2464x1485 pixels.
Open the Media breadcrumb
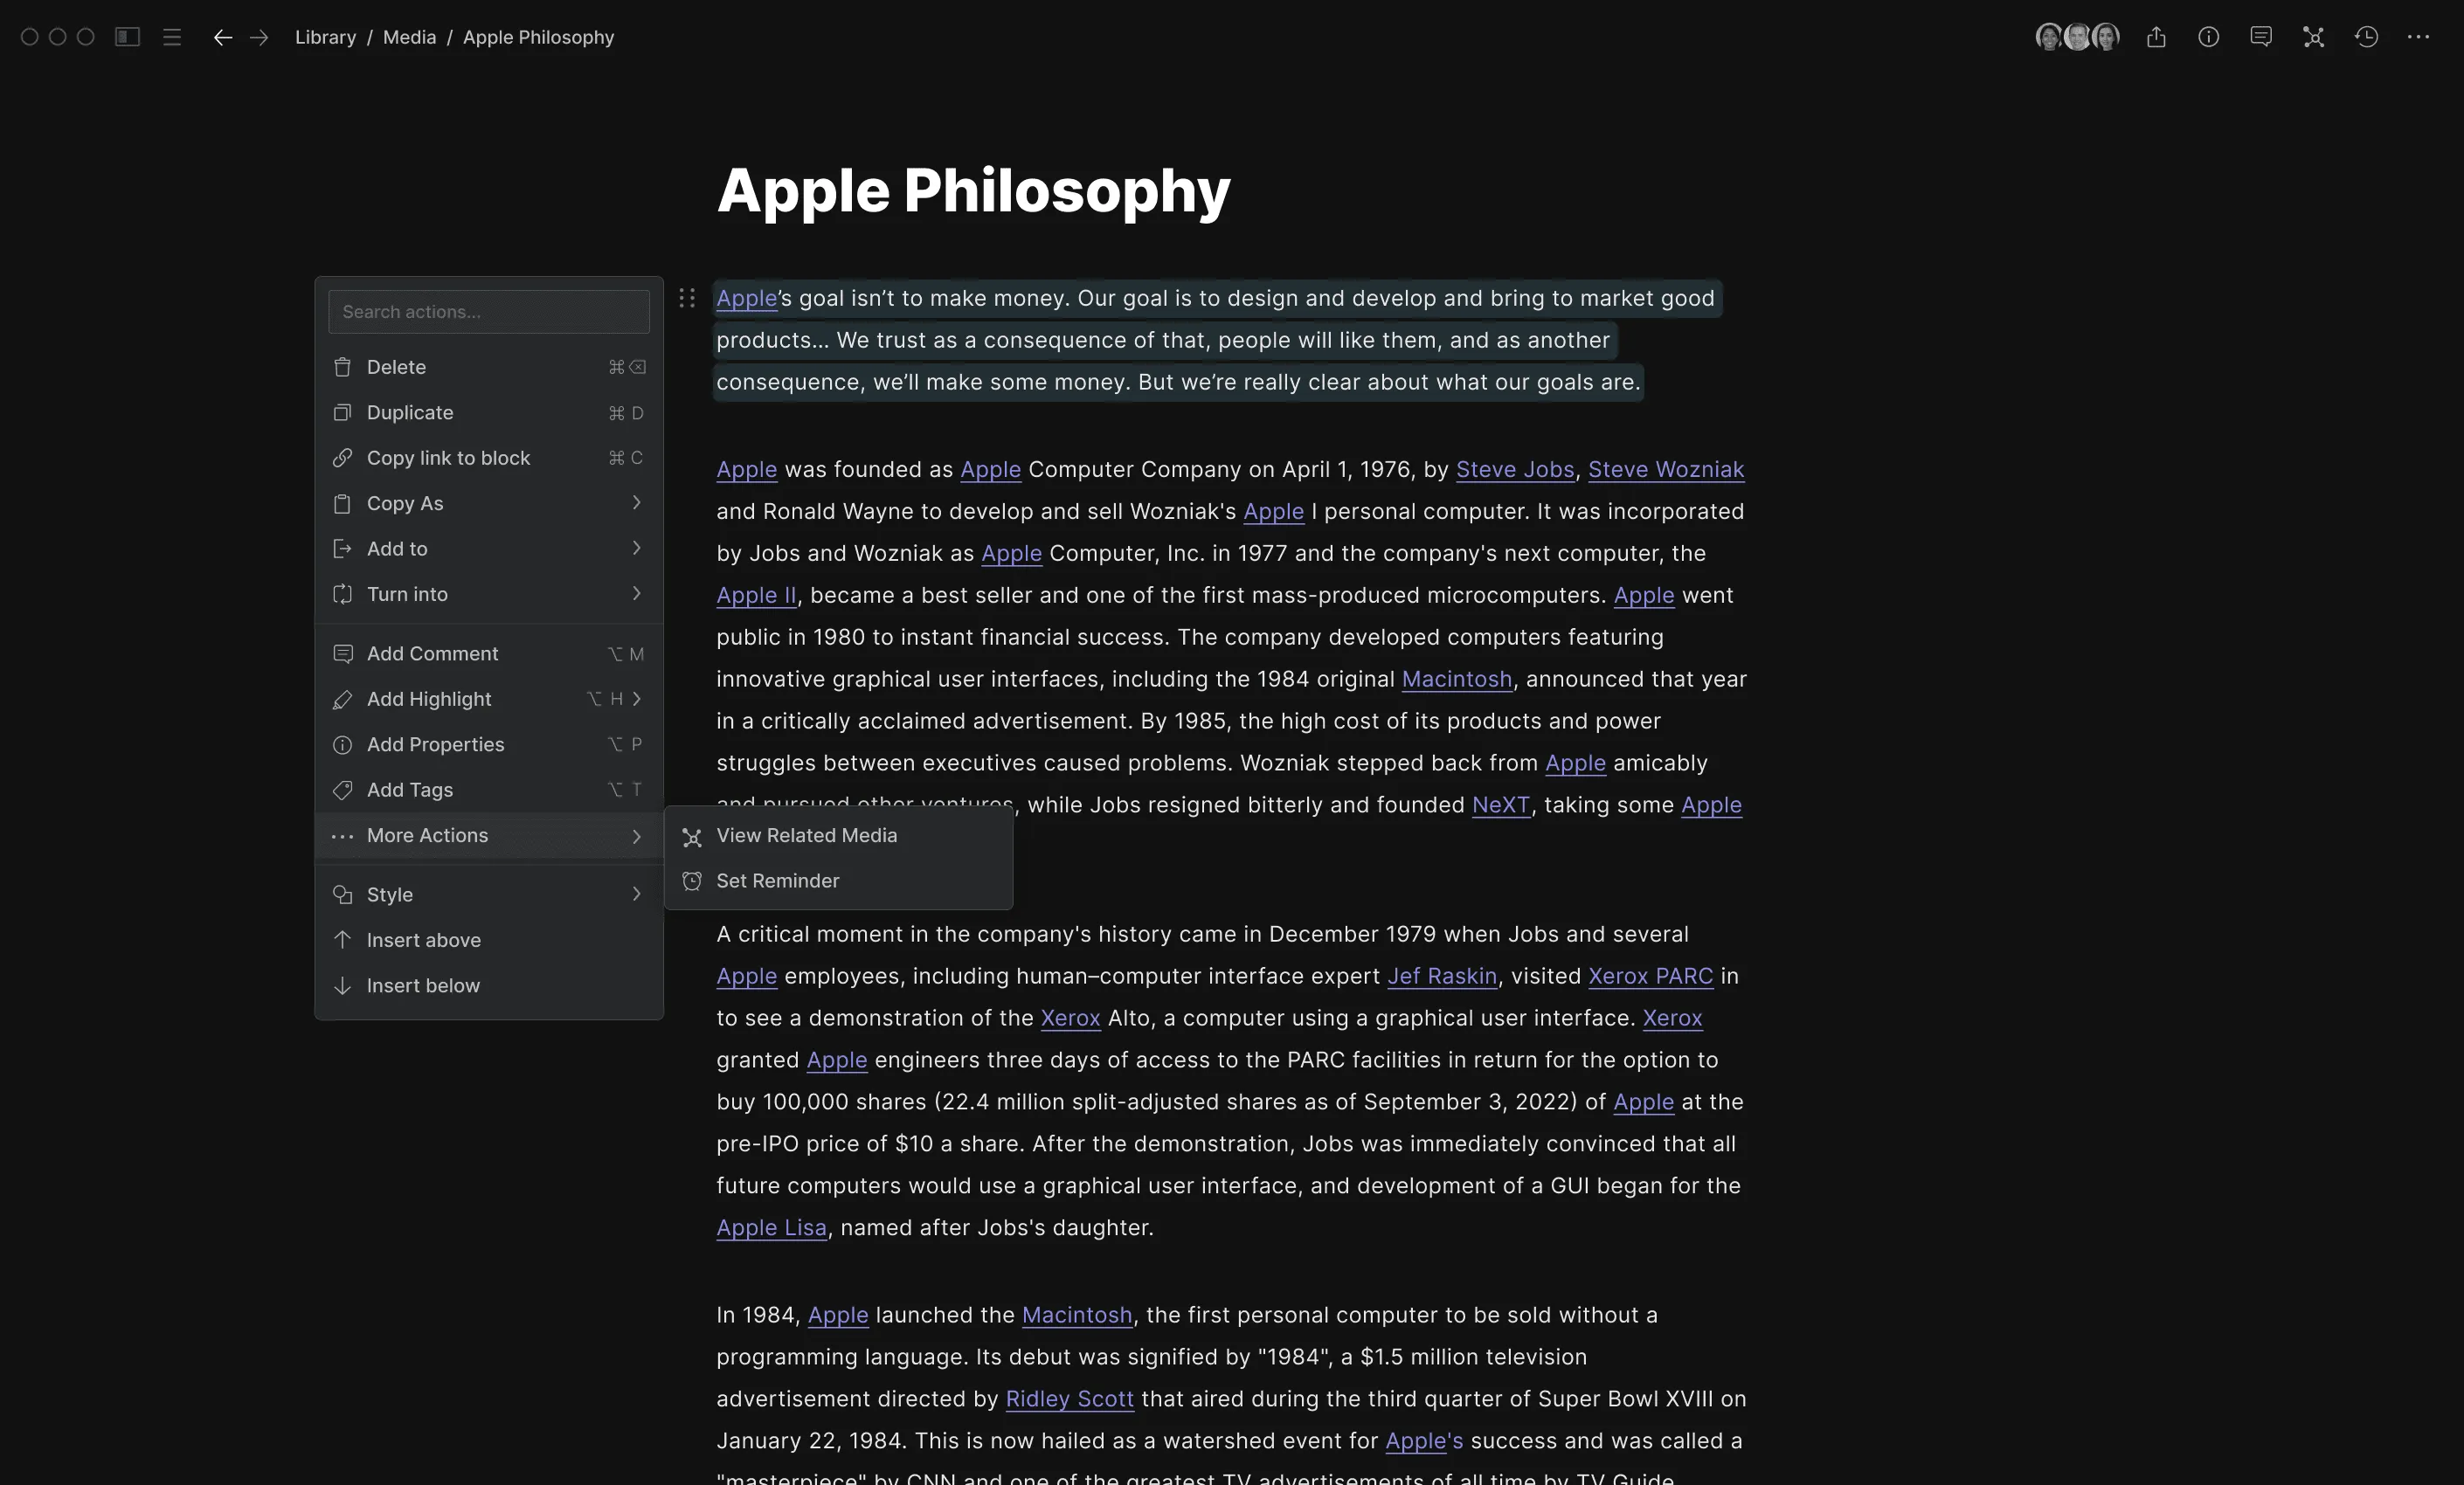409,37
